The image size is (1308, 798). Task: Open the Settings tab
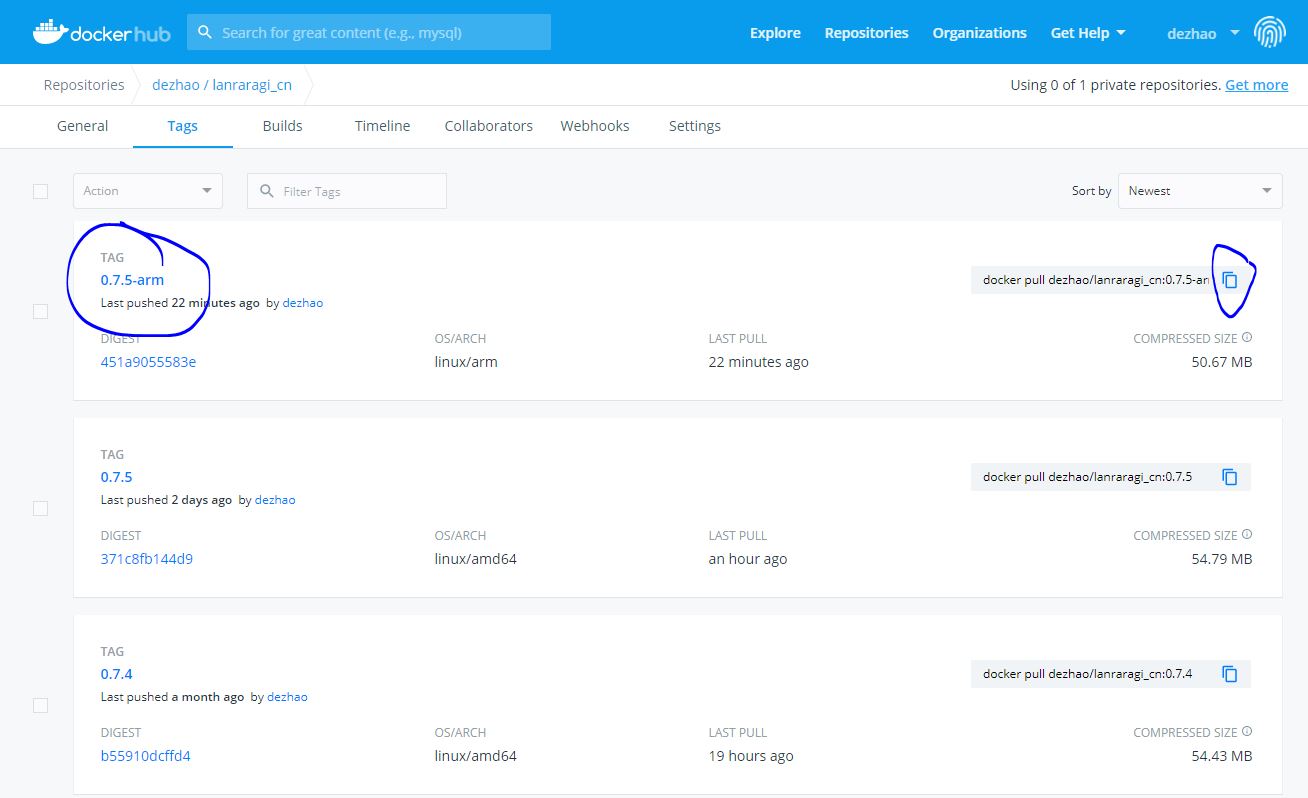point(695,126)
